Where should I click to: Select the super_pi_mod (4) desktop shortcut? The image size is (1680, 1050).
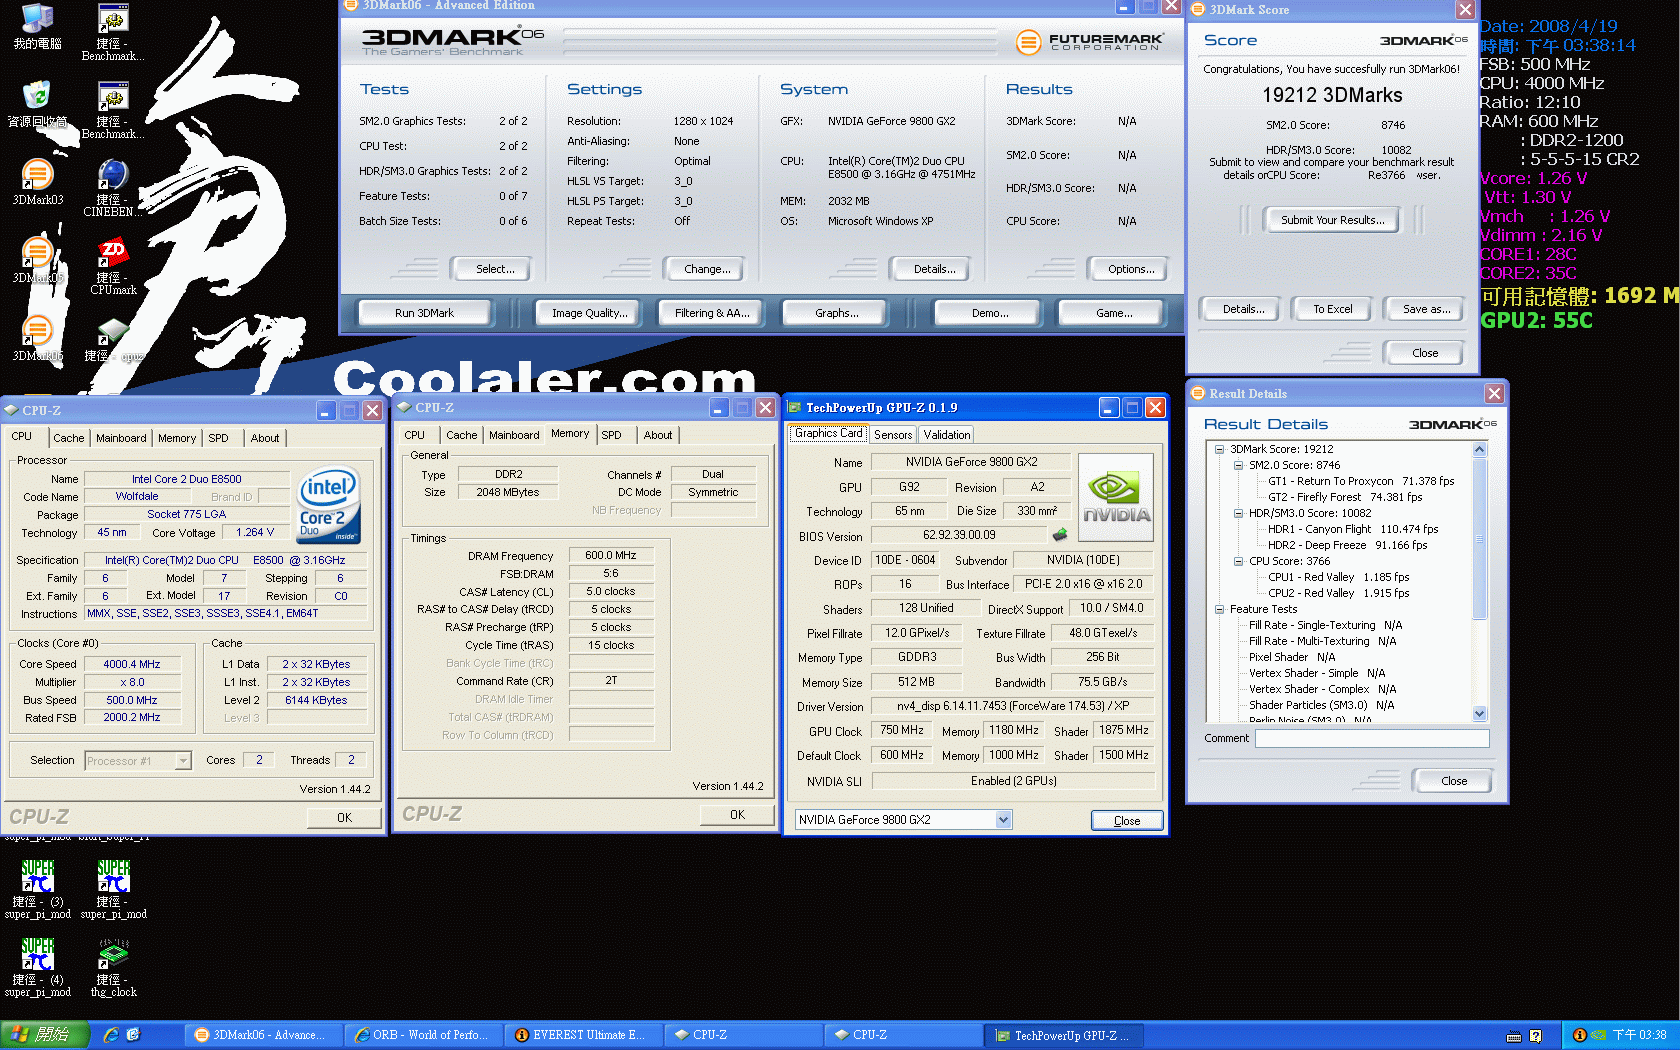coord(37,968)
